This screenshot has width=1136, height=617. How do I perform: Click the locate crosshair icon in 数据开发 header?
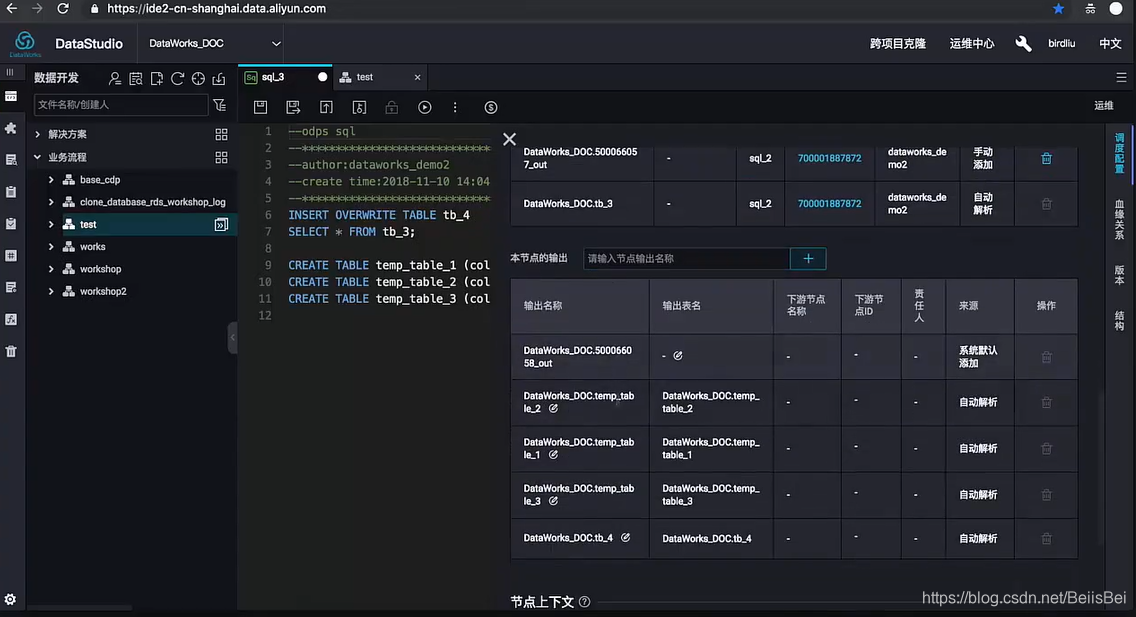click(x=198, y=78)
